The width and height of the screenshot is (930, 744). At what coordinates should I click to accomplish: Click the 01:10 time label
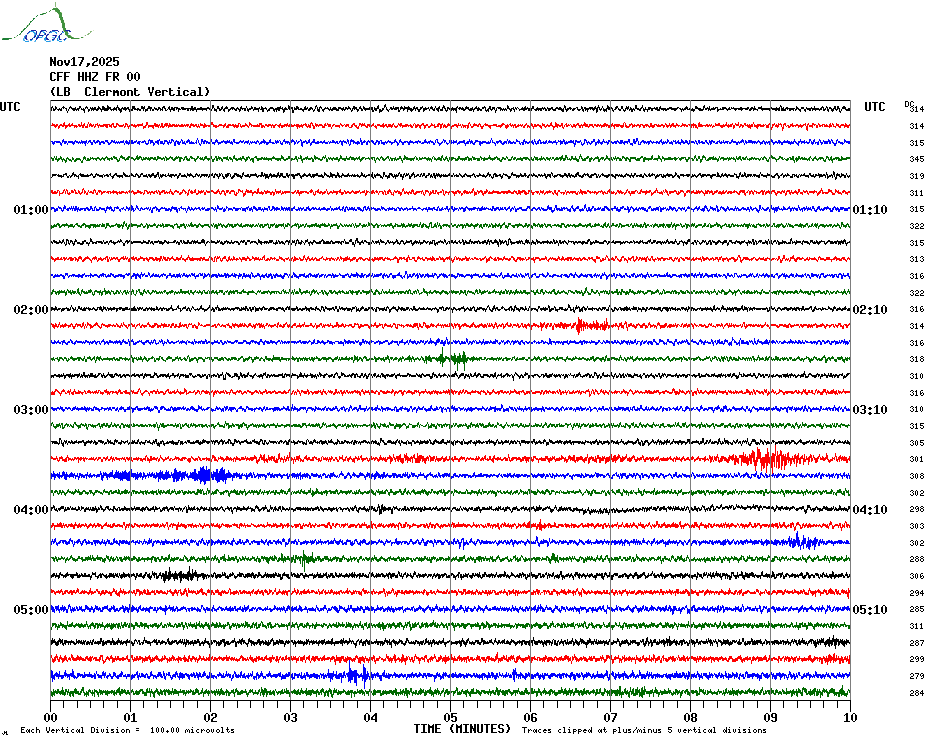click(870, 210)
